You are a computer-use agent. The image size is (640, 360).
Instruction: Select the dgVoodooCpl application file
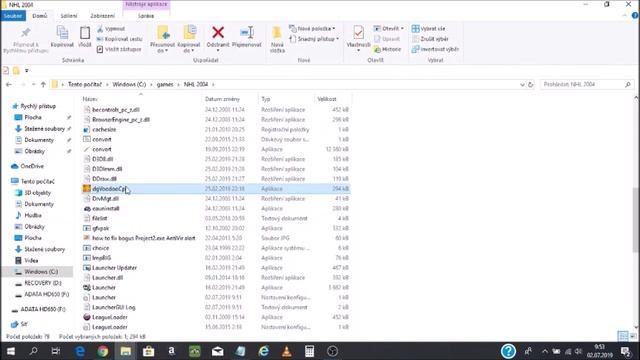coord(216,189)
